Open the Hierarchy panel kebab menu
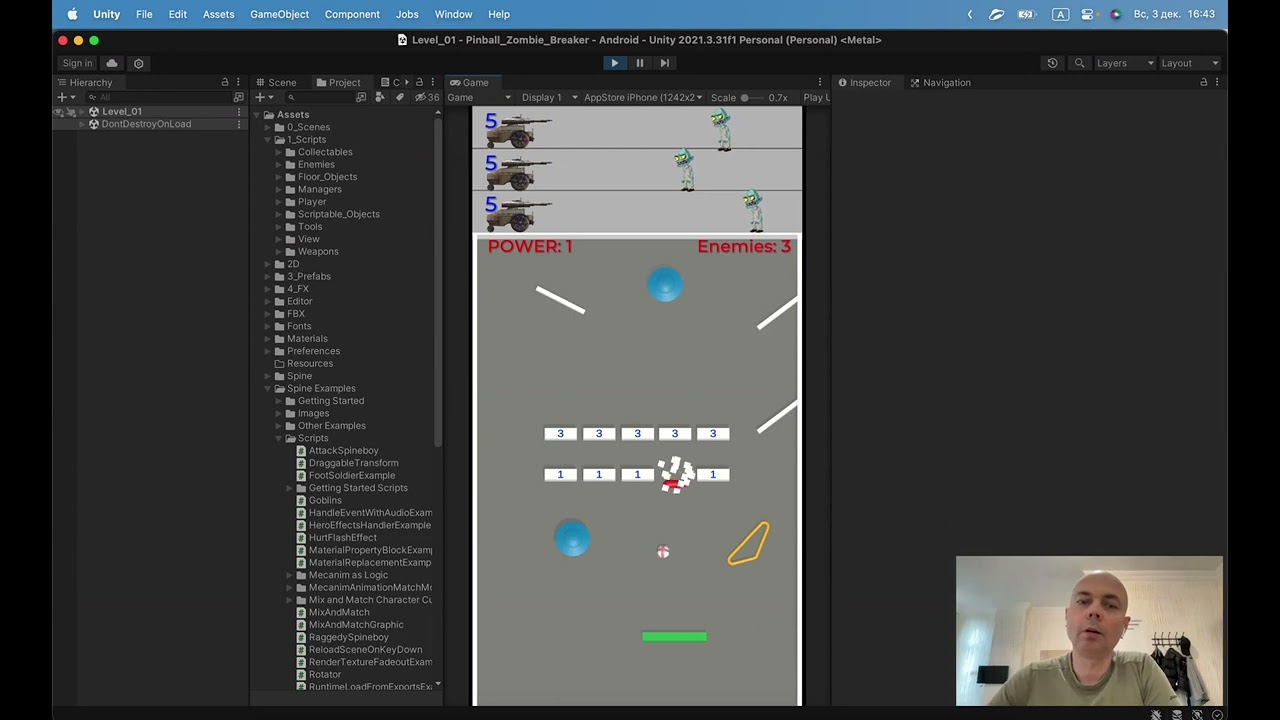1280x720 pixels. [x=238, y=82]
